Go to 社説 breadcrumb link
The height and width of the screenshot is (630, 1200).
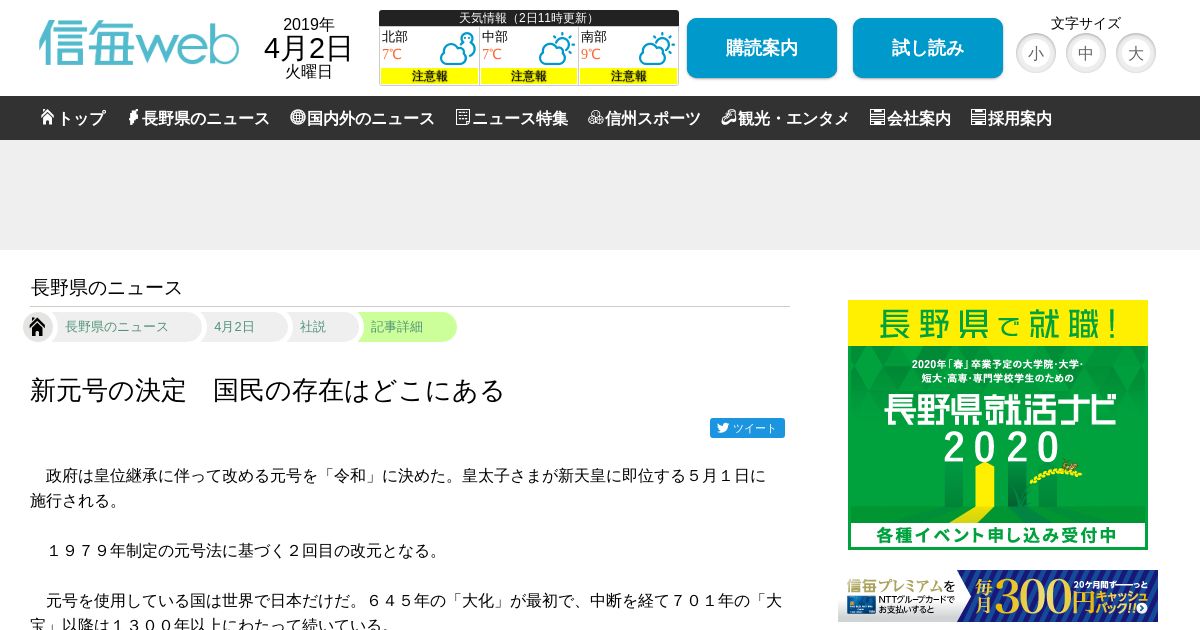tap(313, 327)
